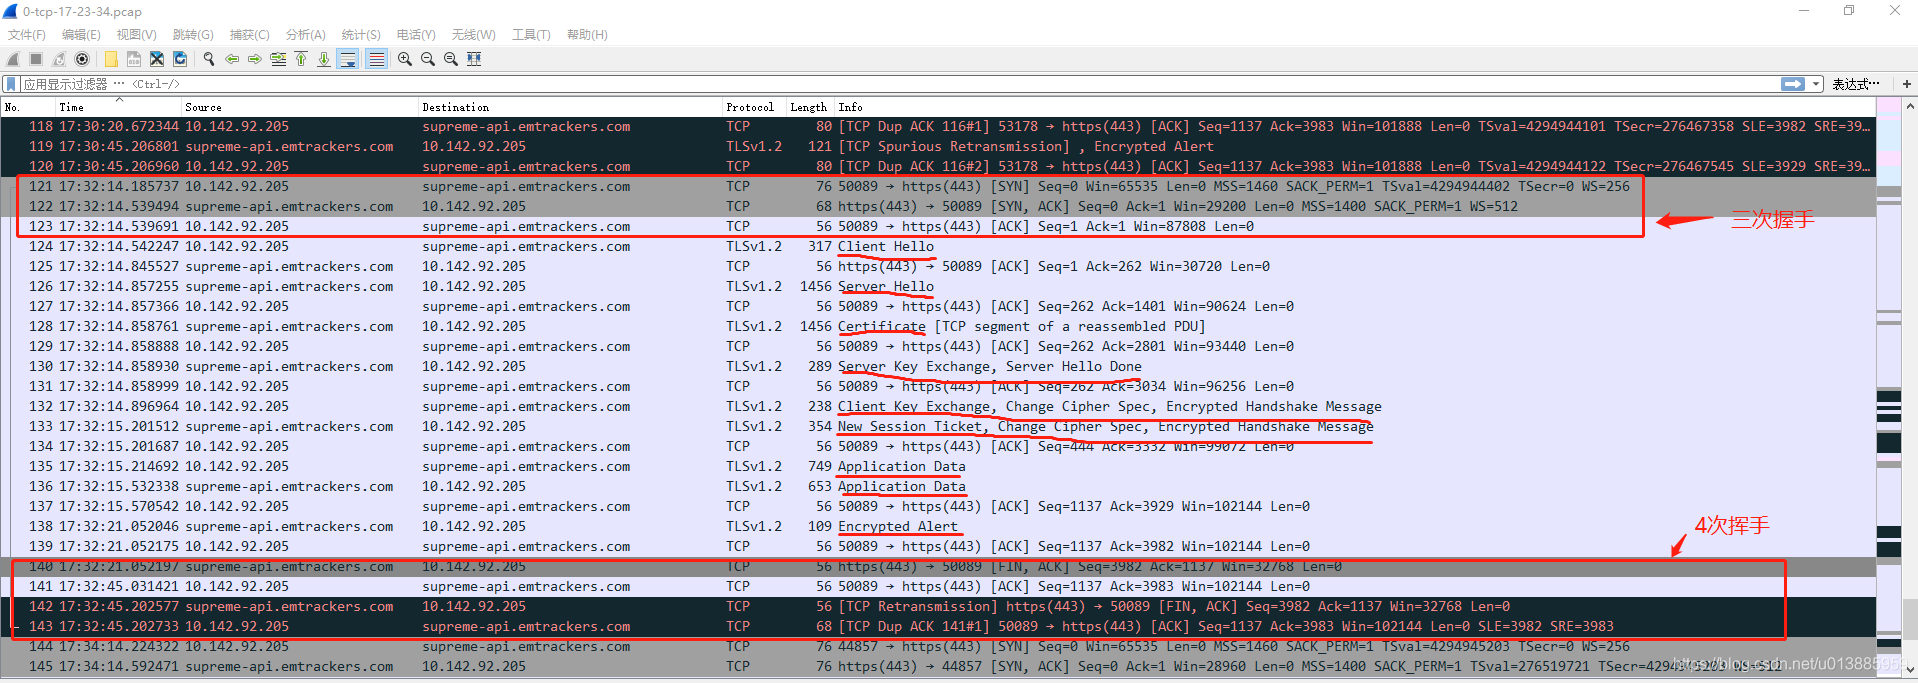
Task: Click the Zoom out magnifier icon
Action: [x=428, y=59]
